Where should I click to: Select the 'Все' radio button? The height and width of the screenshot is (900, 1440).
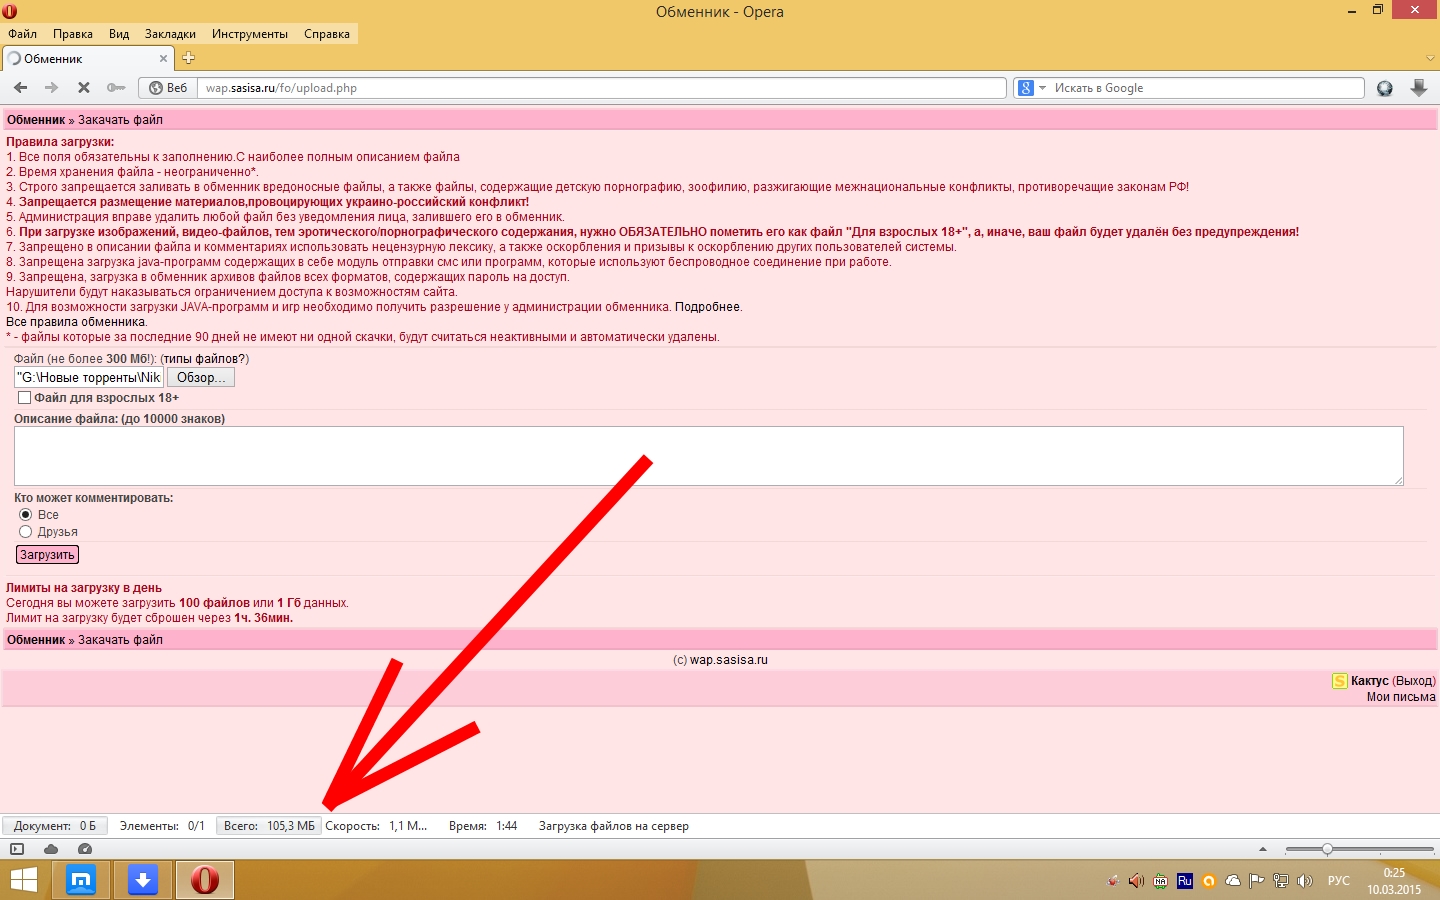(x=26, y=514)
